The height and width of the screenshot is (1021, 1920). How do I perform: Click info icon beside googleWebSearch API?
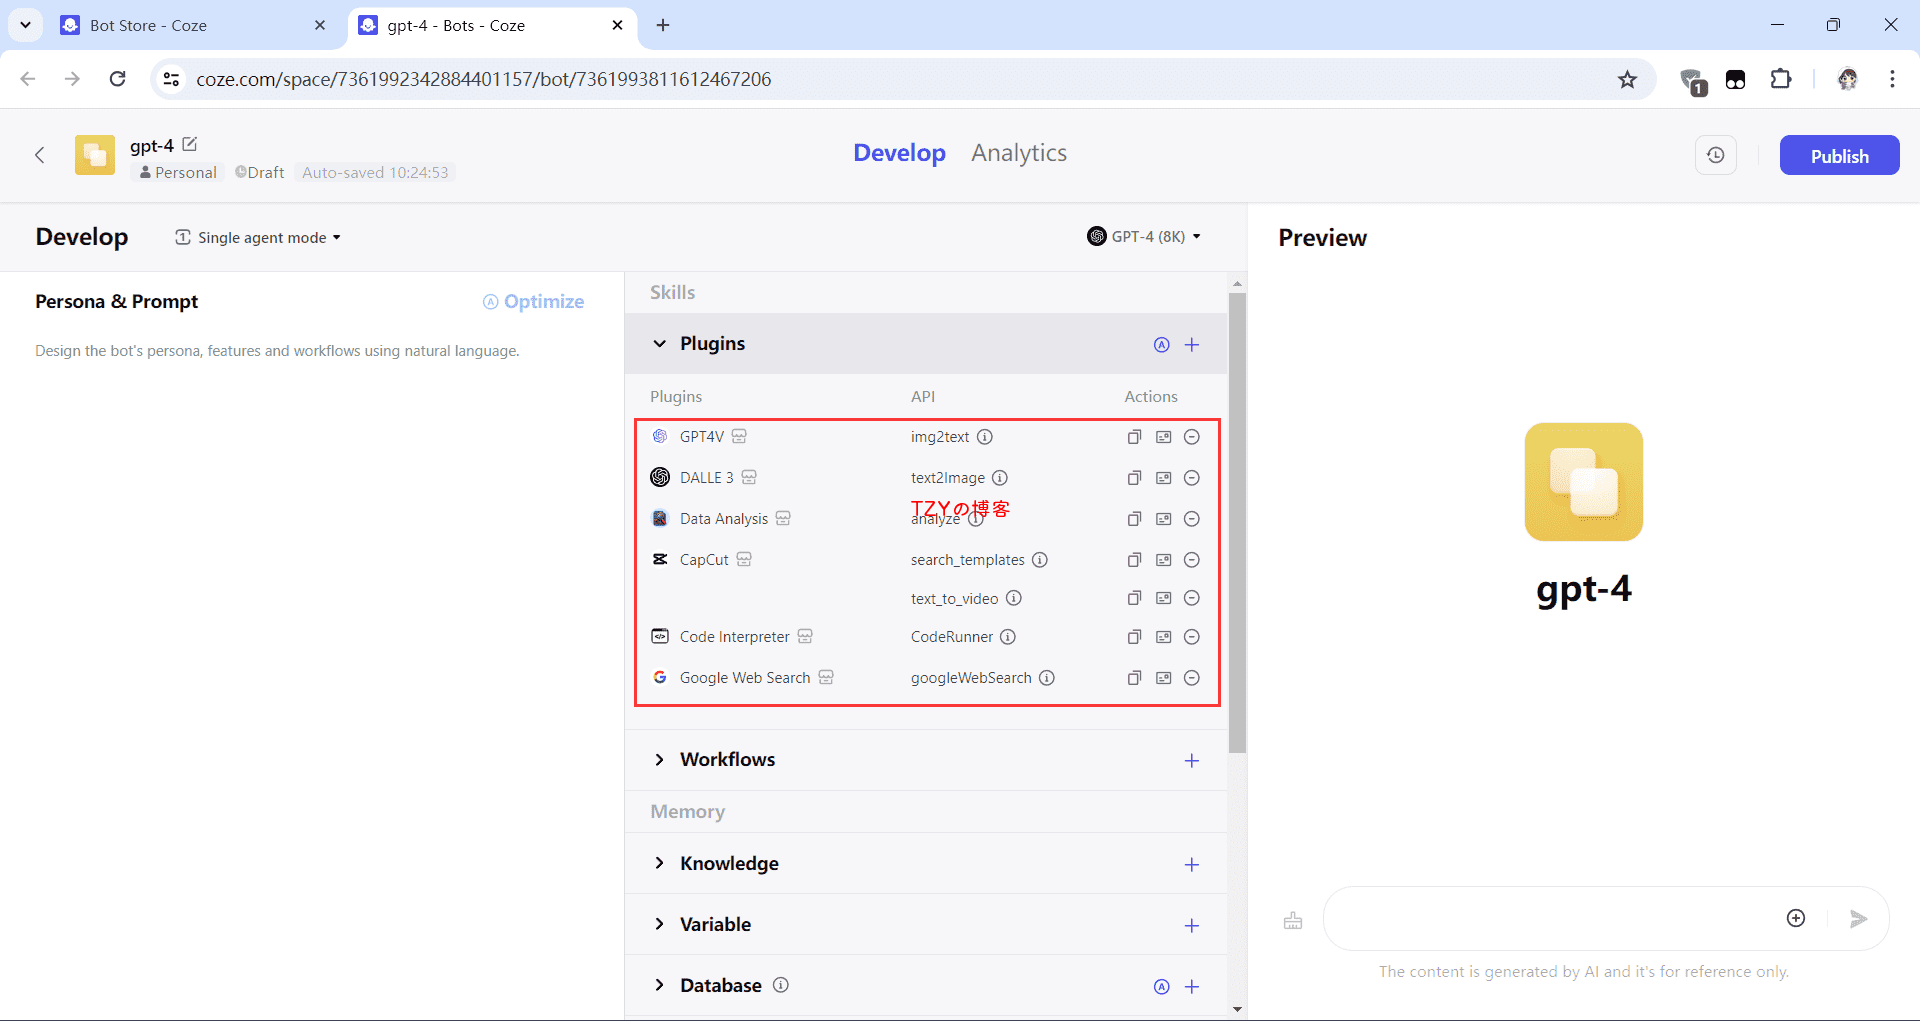pos(1046,678)
